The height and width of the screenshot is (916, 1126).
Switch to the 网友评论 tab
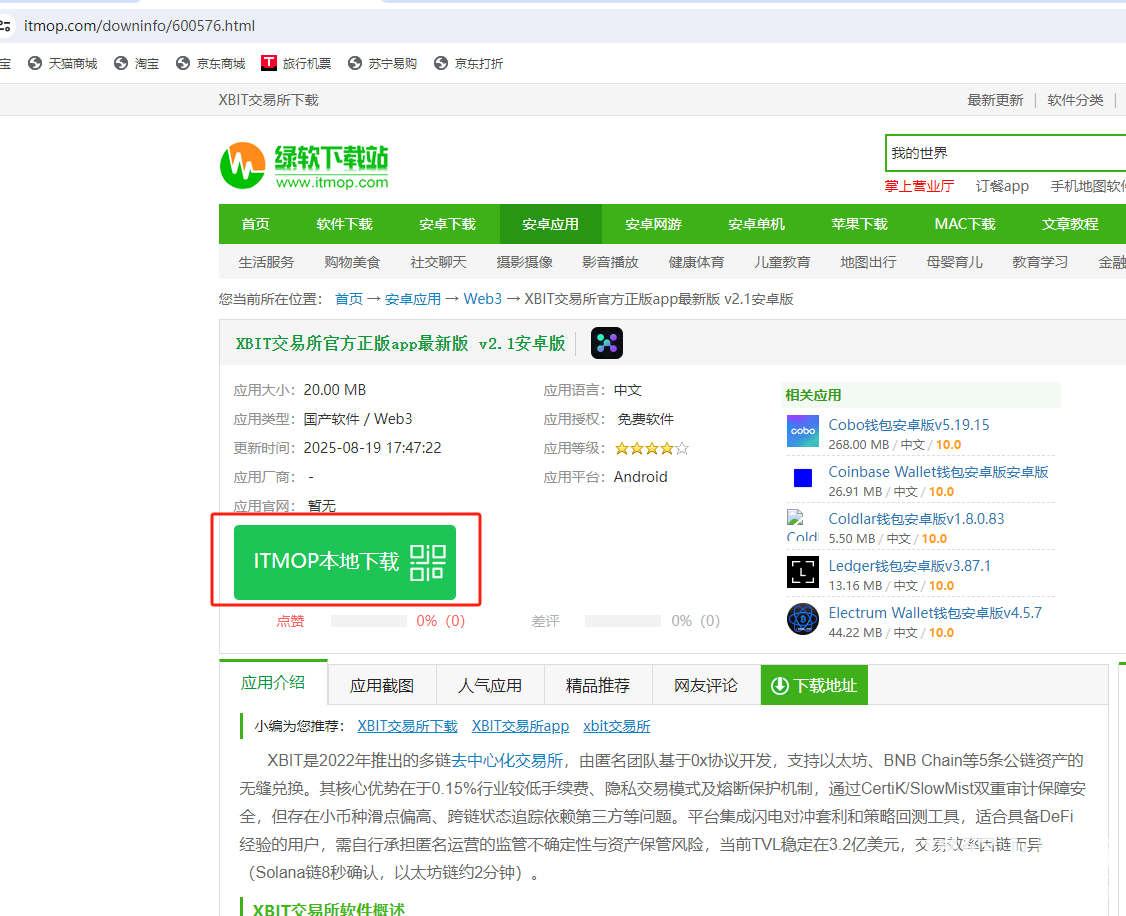[705, 685]
